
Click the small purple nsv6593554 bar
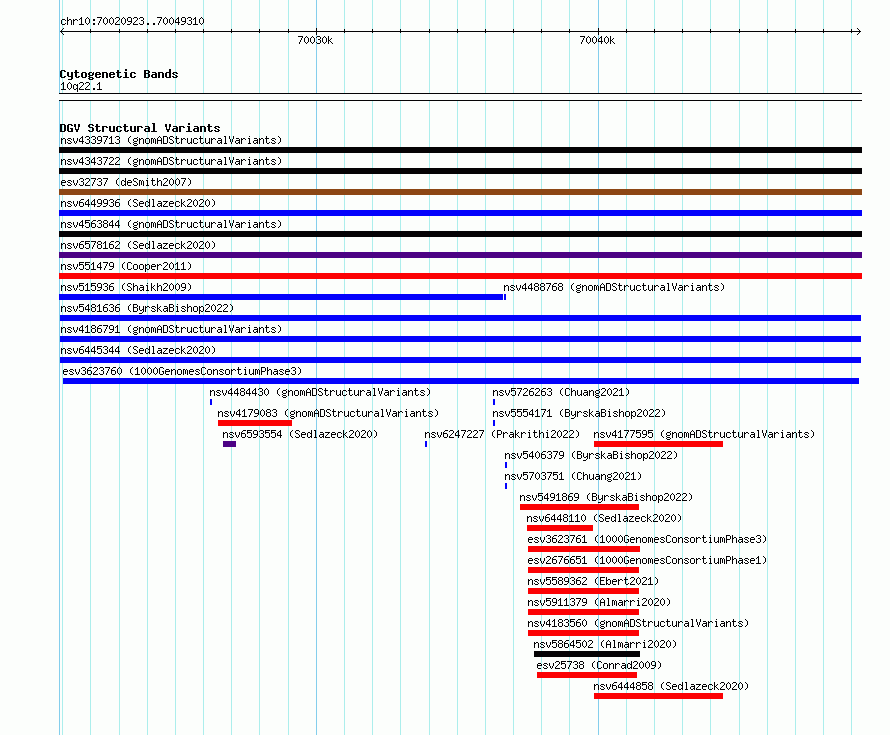(x=229, y=444)
